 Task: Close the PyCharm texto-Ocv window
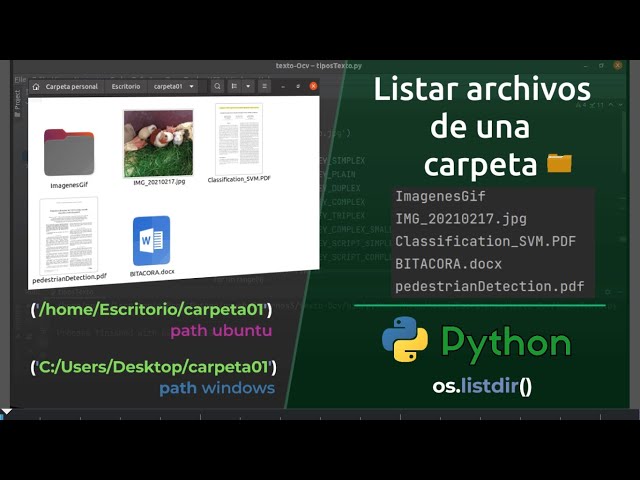click(x=618, y=65)
